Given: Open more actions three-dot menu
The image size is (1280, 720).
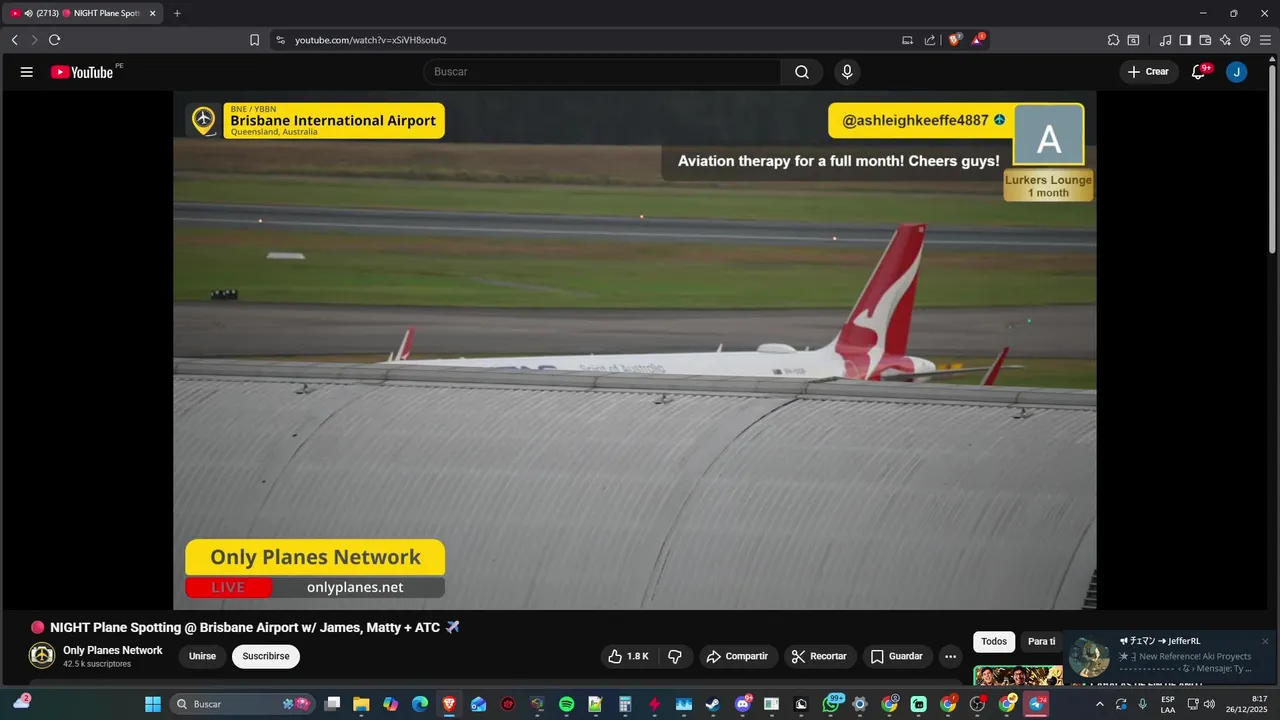Looking at the screenshot, I should pyautogui.click(x=950, y=656).
